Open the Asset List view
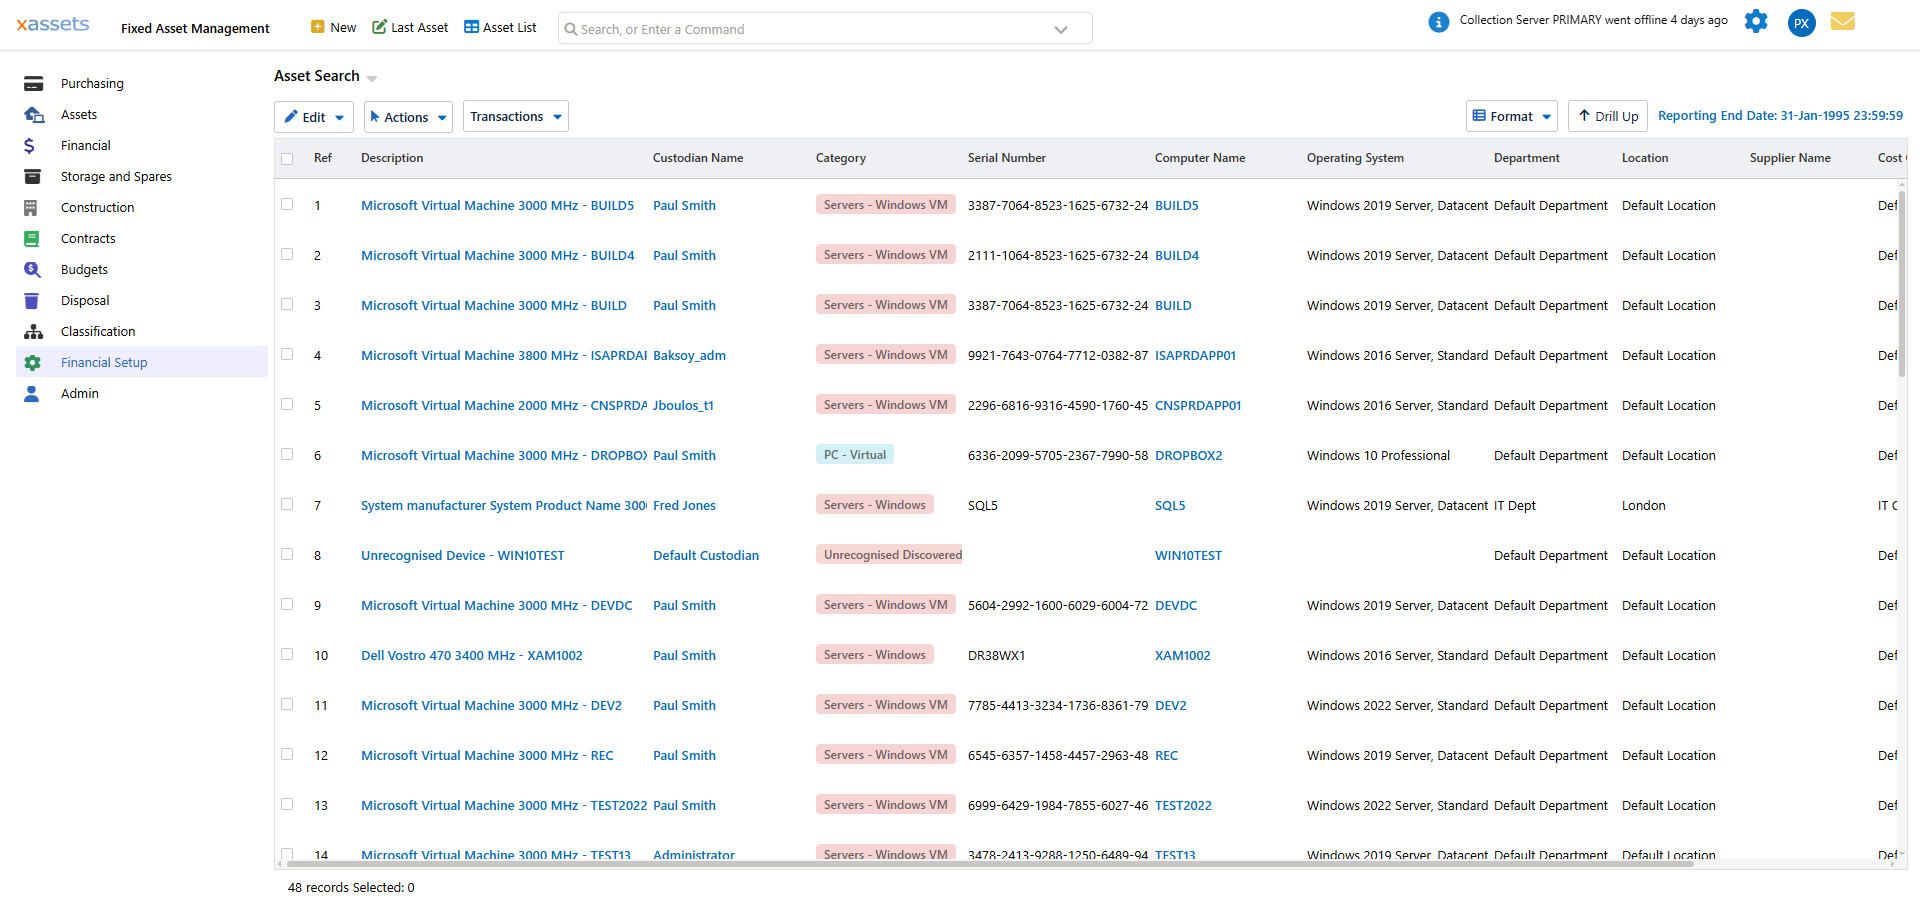The width and height of the screenshot is (1920, 911). 500,27
